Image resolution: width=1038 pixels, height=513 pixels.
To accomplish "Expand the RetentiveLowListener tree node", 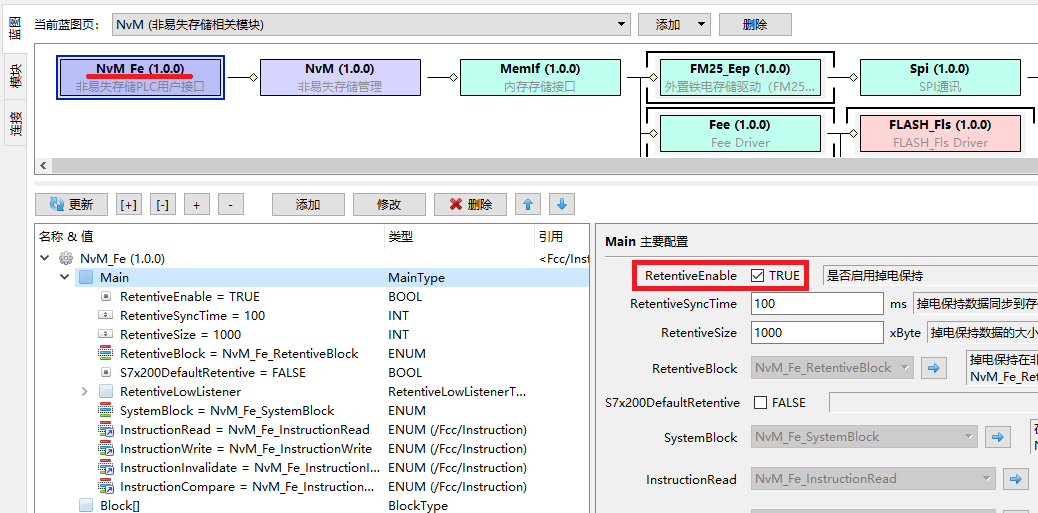I will (x=85, y=392).
